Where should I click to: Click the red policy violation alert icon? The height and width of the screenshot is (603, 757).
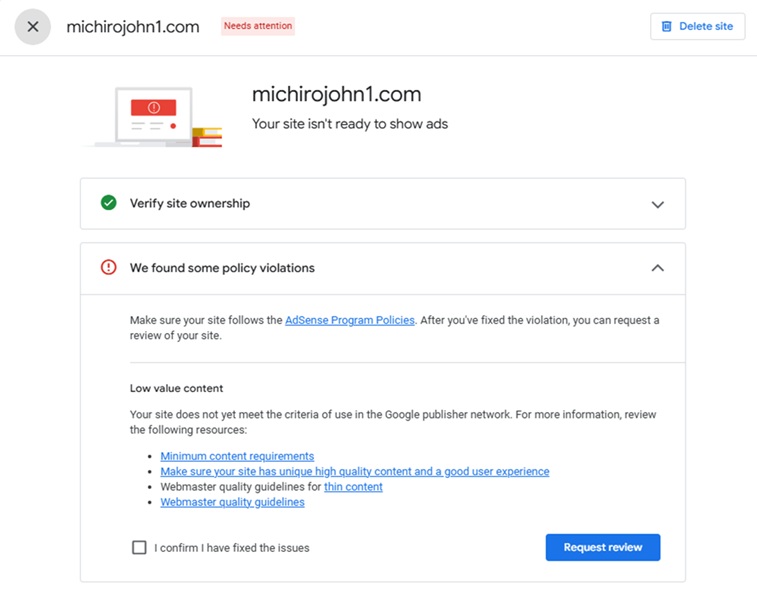(109, 268)
